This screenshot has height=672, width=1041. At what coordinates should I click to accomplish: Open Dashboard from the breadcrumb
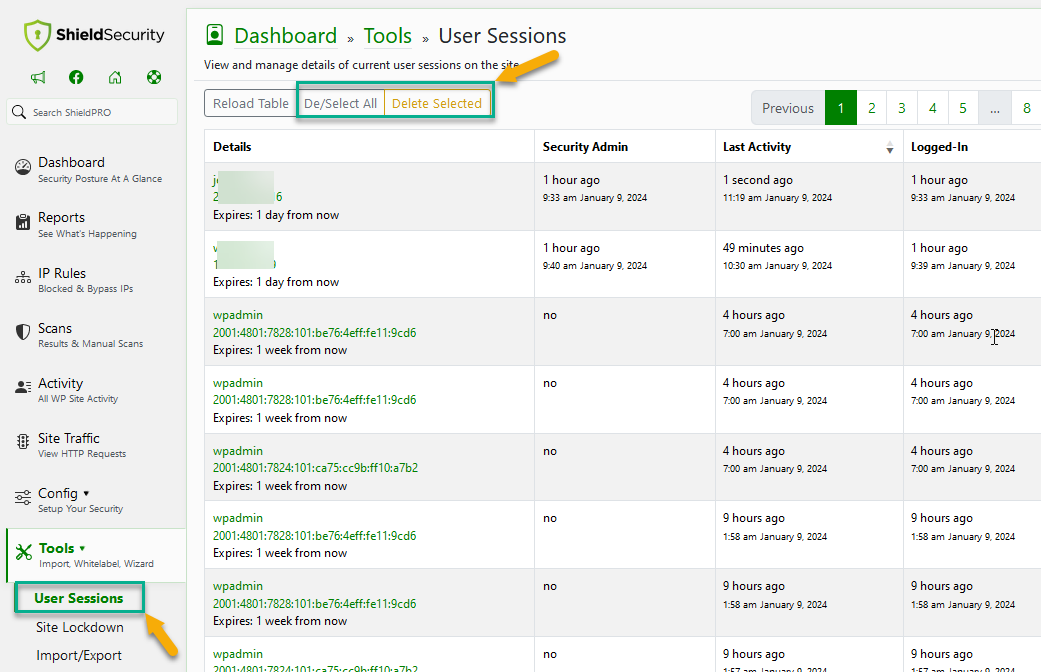click(285, 35)
